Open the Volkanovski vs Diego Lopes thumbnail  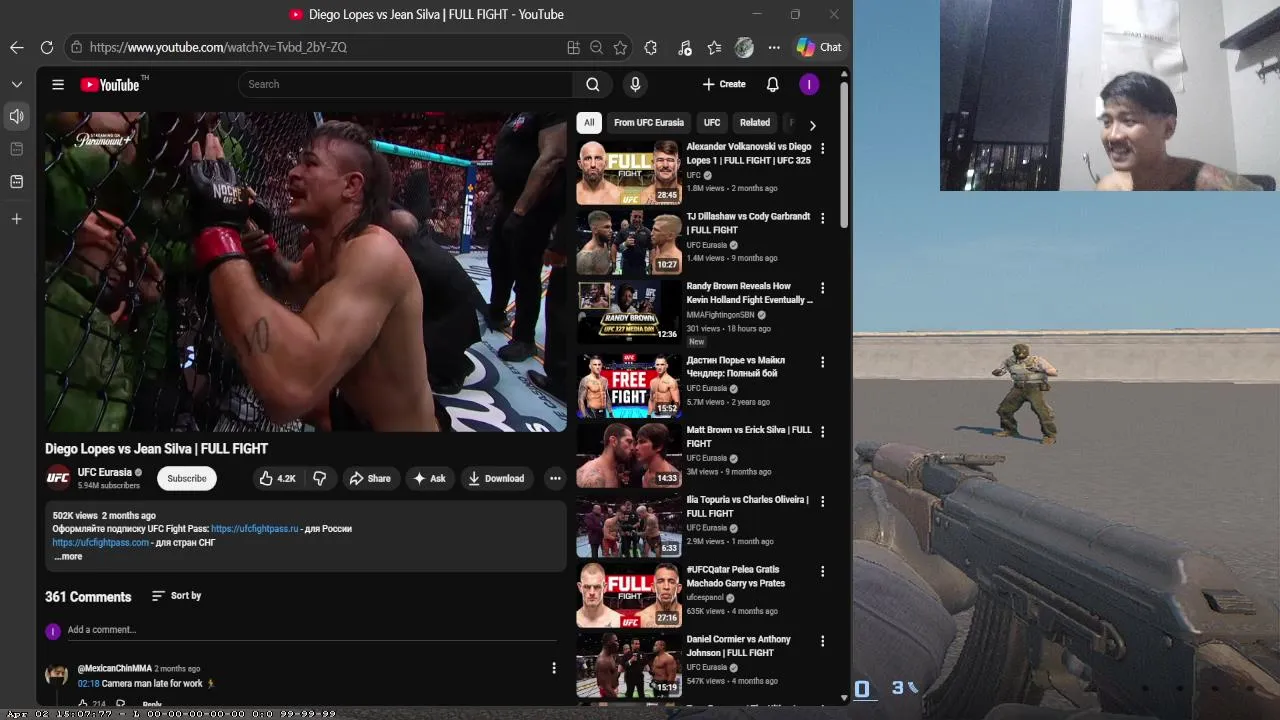tap(629, 172)
